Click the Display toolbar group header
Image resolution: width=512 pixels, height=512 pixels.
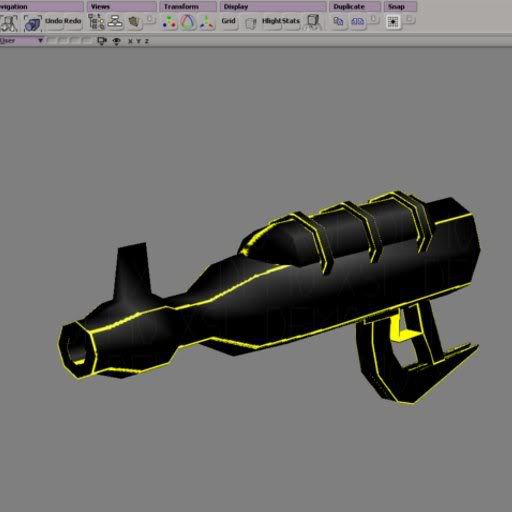[x=273, y=7]
